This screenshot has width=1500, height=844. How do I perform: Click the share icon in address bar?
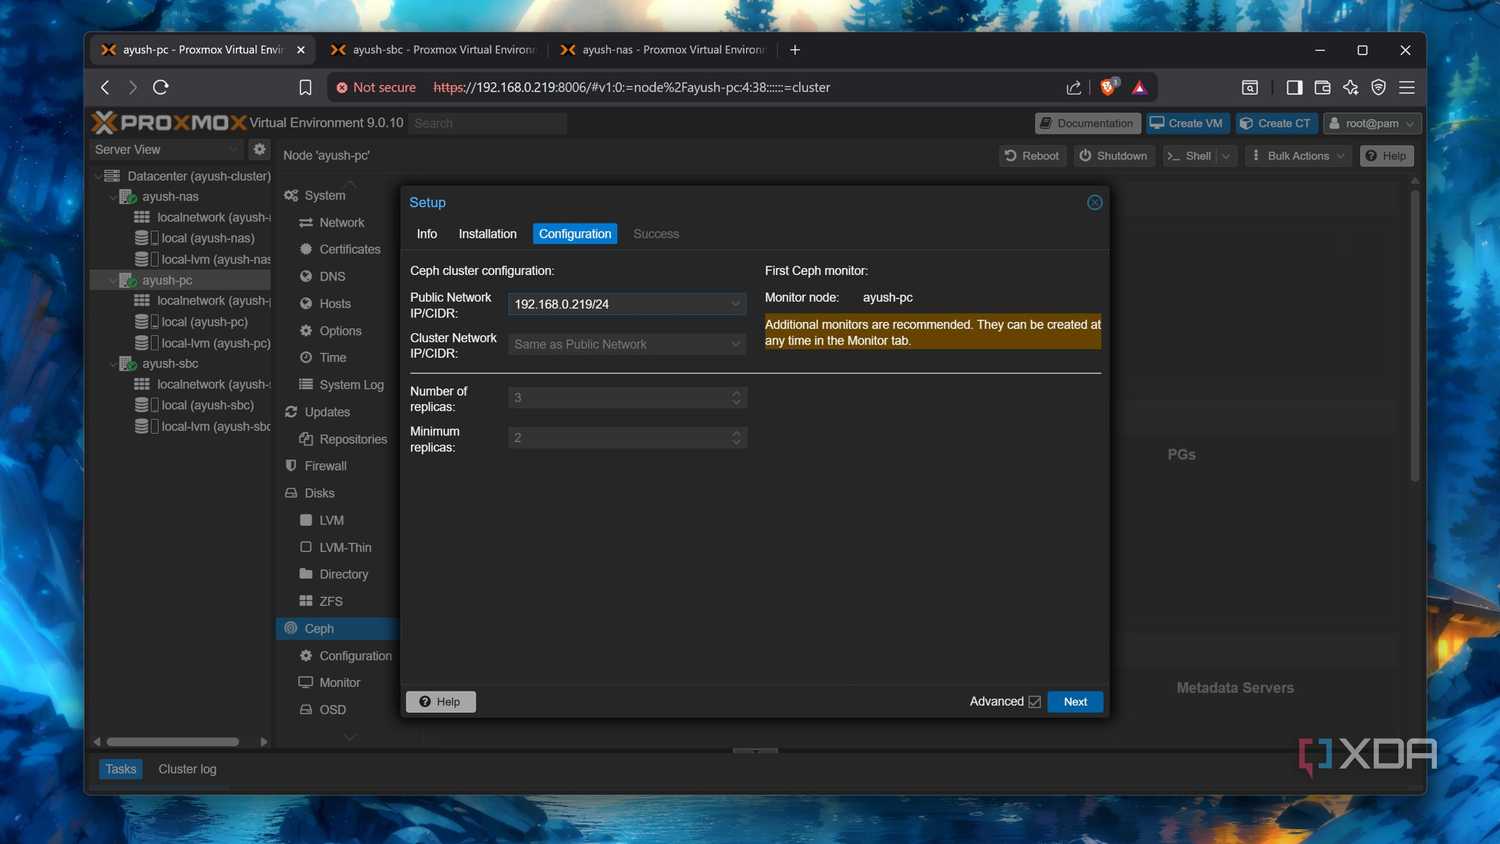[1074, 87]
